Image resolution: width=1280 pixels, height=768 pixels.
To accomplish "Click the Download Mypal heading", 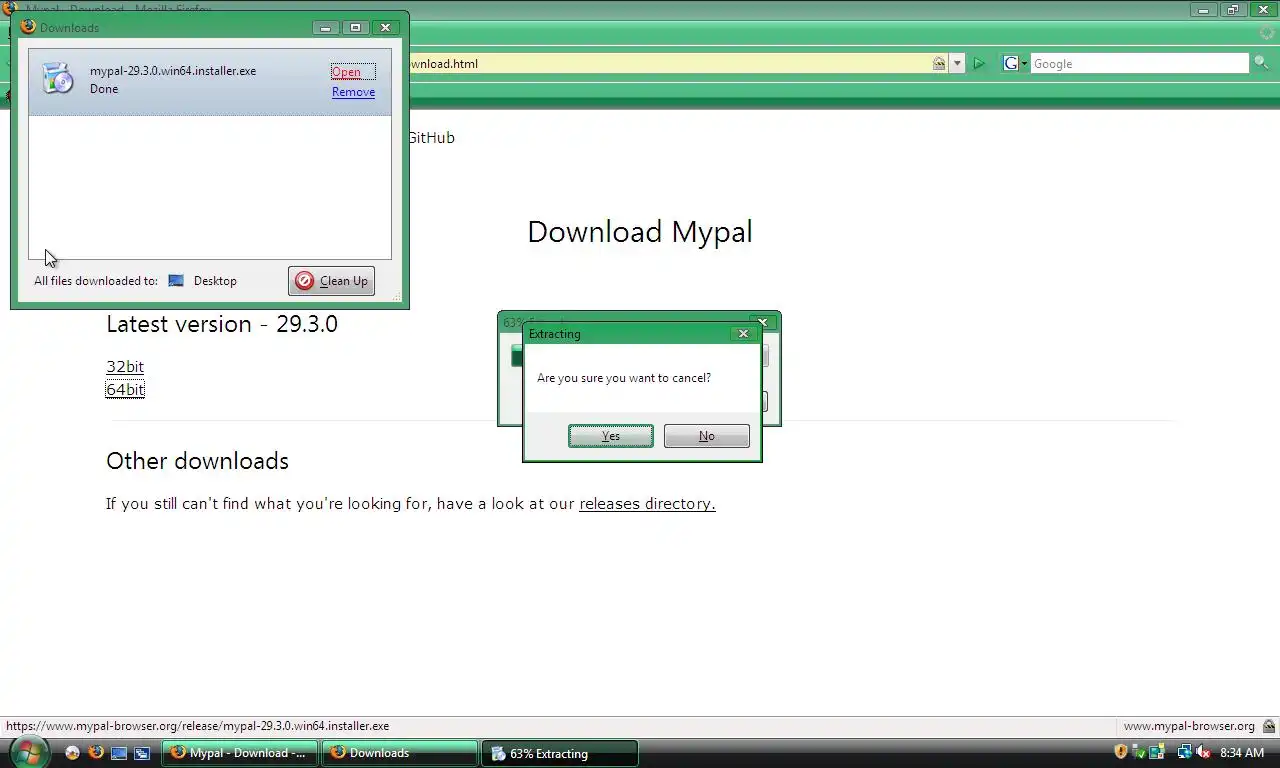I will [640, 232].
